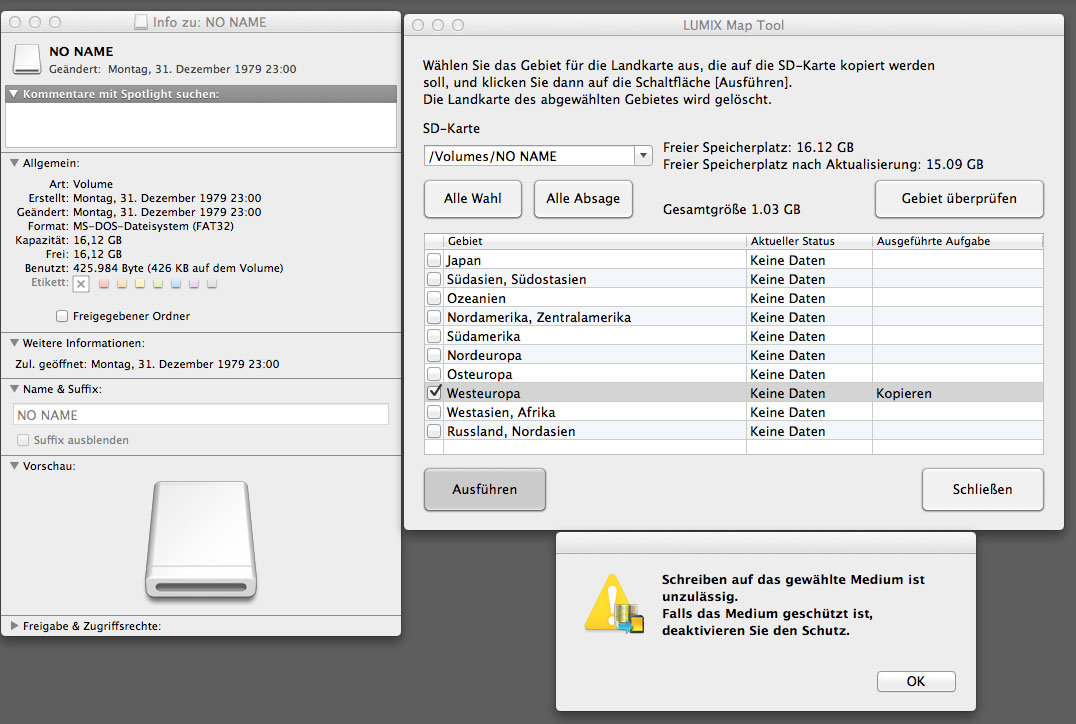Click the Gebiet überprüfen button
Screen dimensions: 1076x724
coord(958,198)
